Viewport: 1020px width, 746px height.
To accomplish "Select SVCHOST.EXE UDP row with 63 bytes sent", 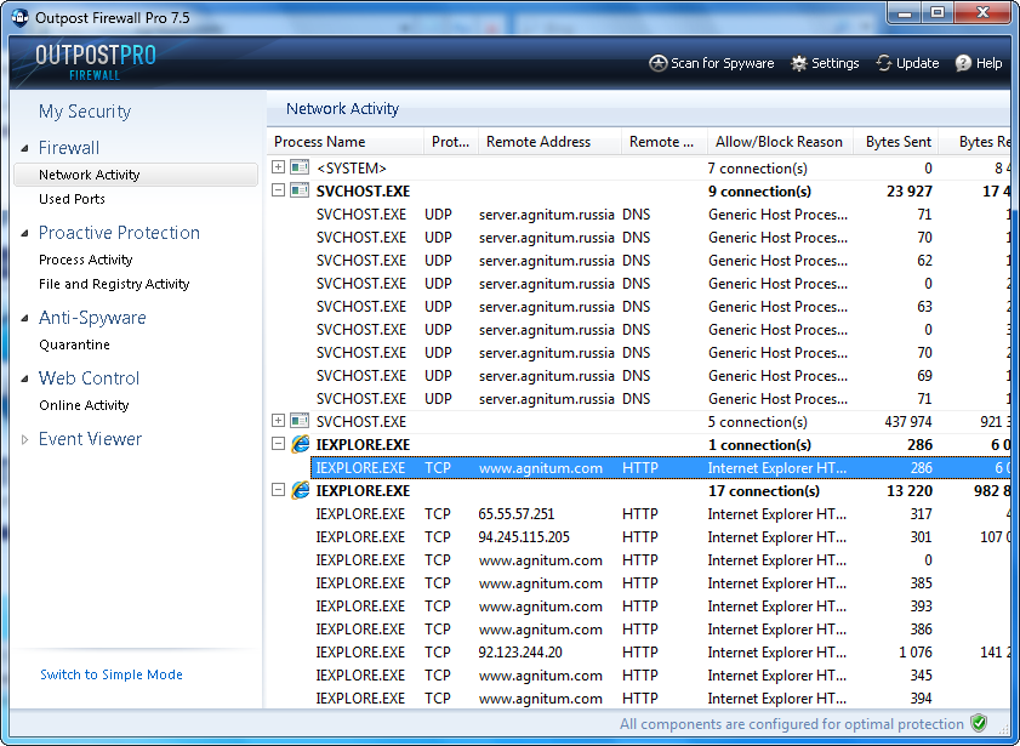I will (660, 306).
